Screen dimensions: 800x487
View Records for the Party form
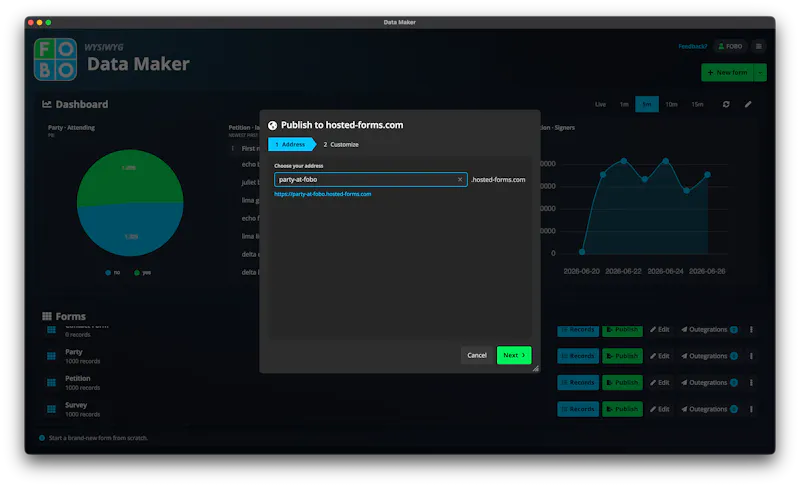coord(578,356)
